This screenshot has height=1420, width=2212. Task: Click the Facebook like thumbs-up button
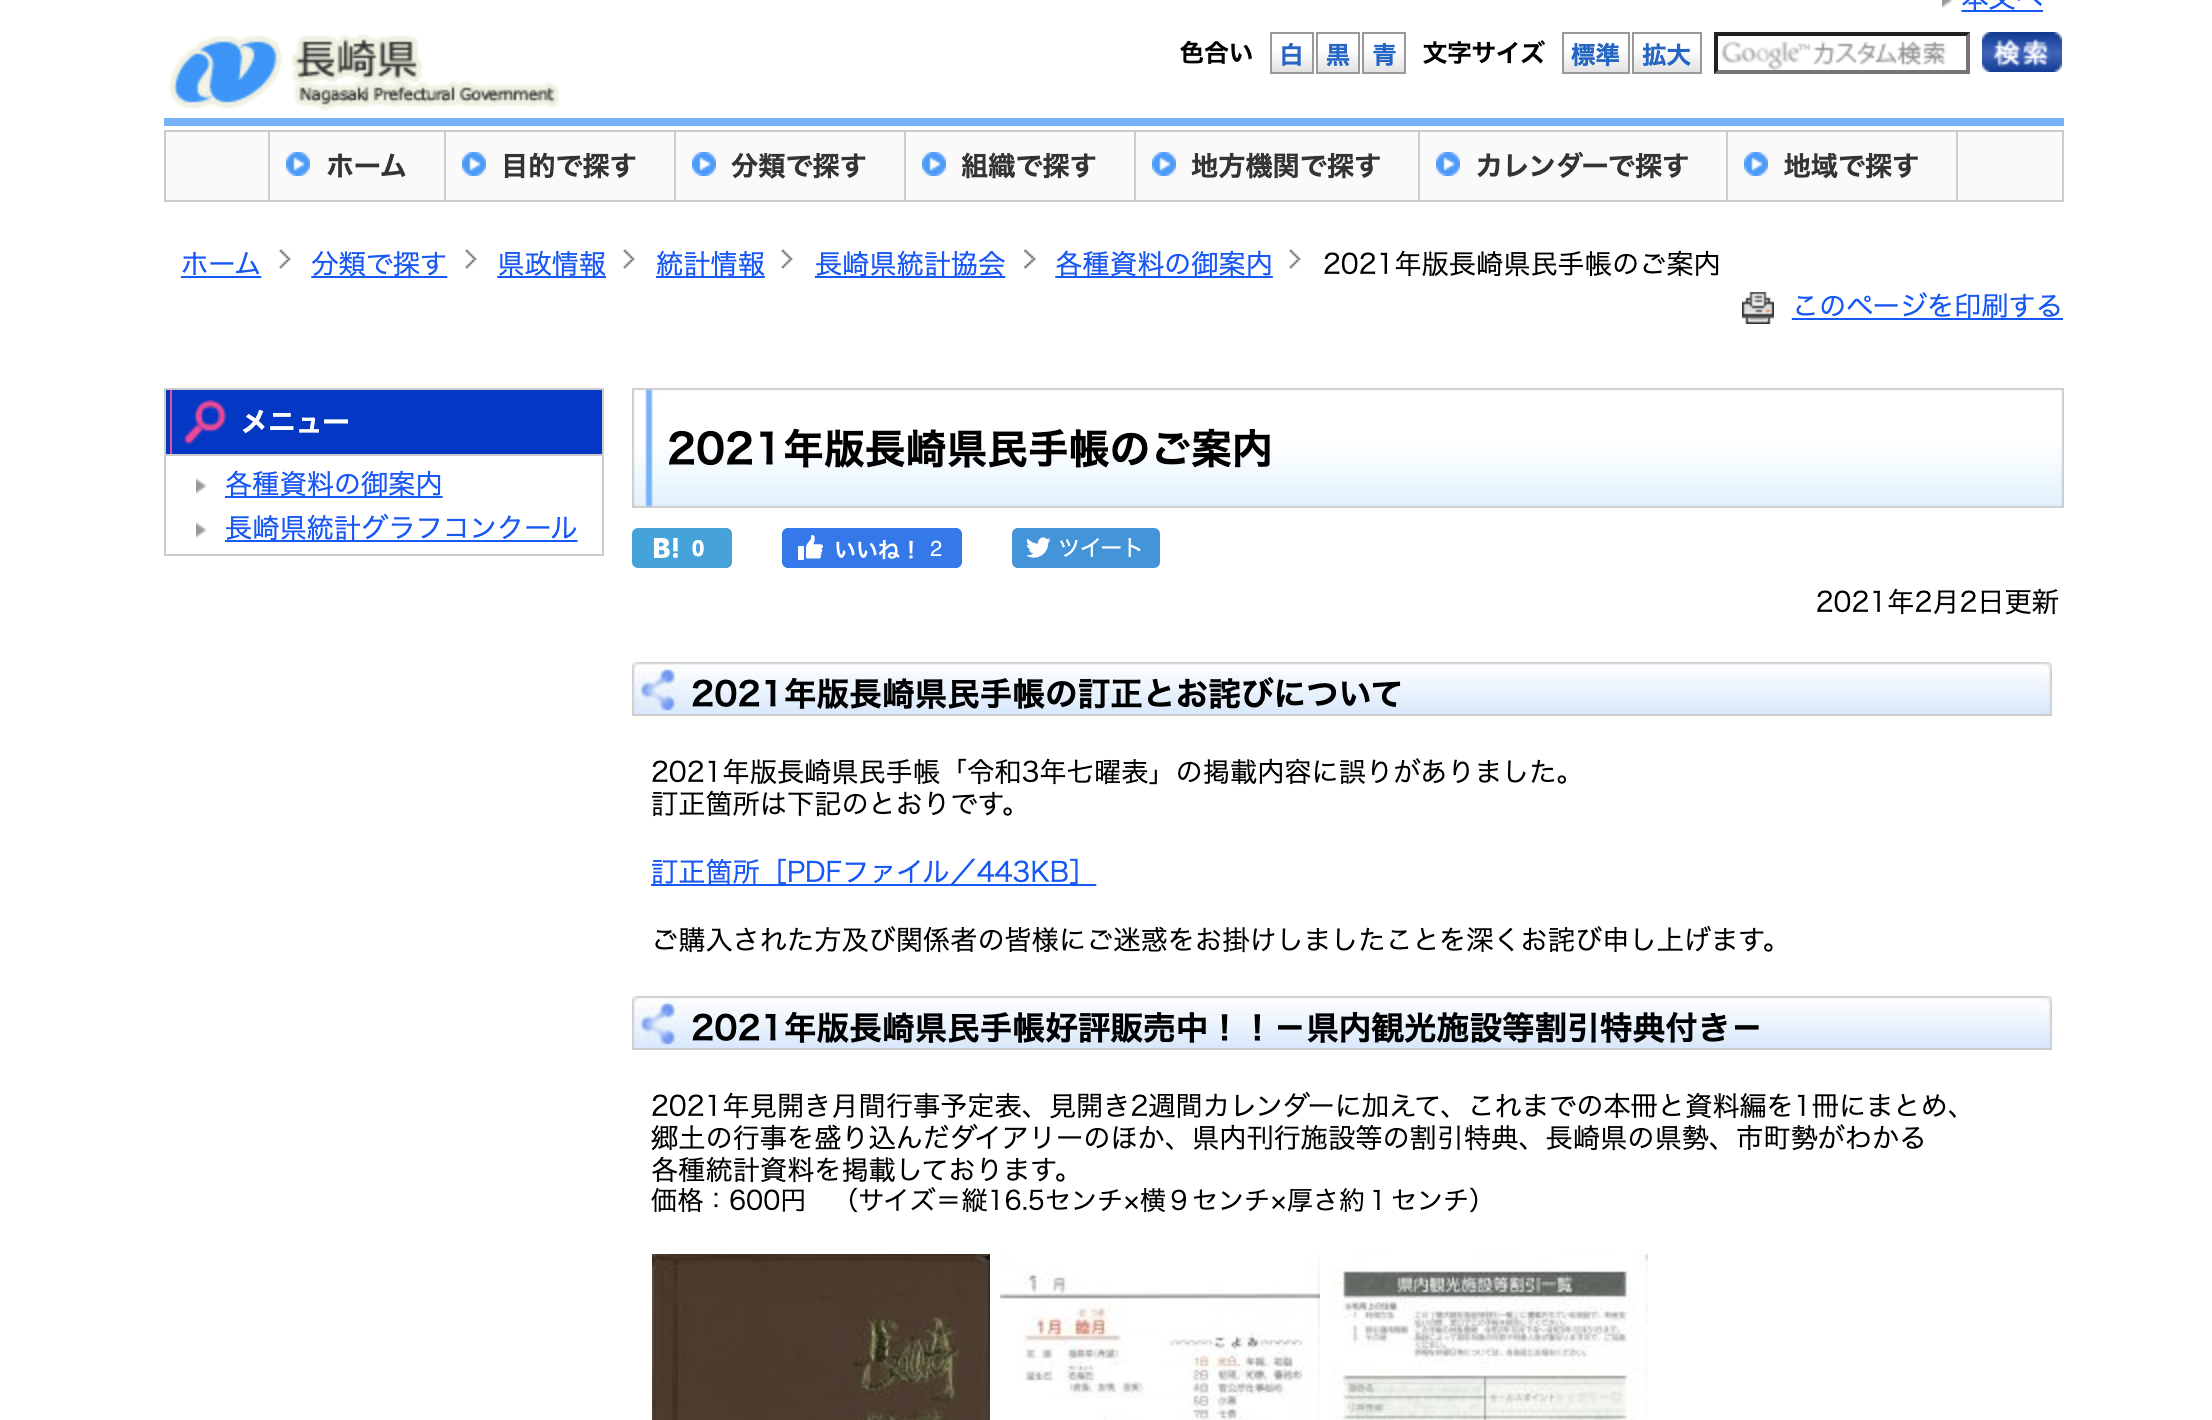click(871, 548)
